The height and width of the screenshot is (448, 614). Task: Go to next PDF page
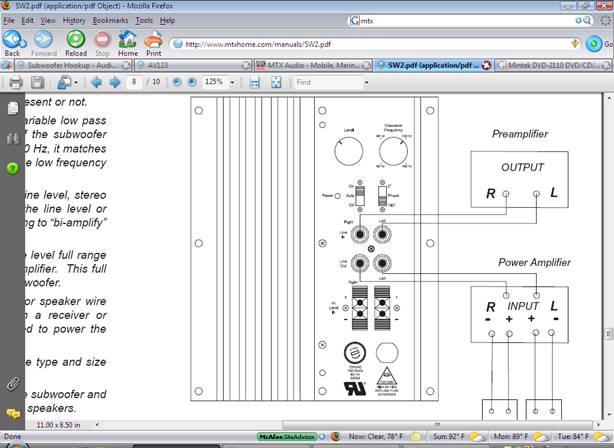(115, 82)
